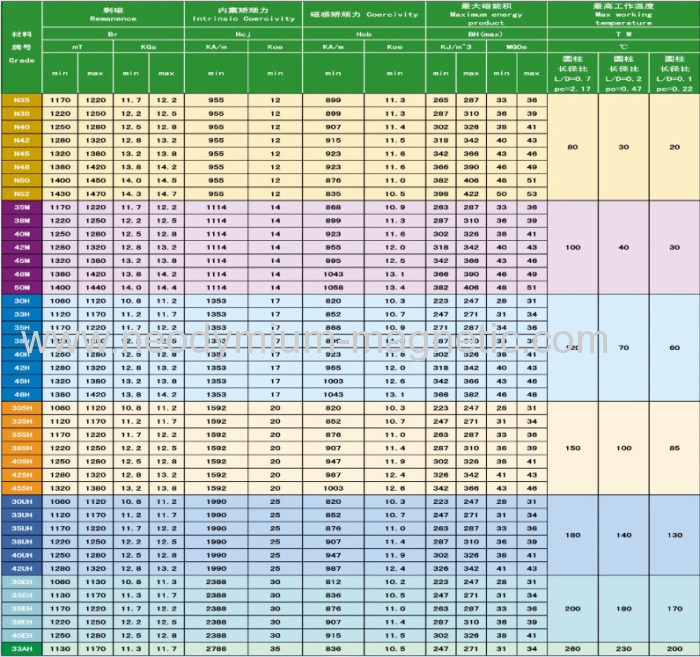Select the Maximum energy product header
This screenshot has height=657, width=700.
(x=486, y=14)
